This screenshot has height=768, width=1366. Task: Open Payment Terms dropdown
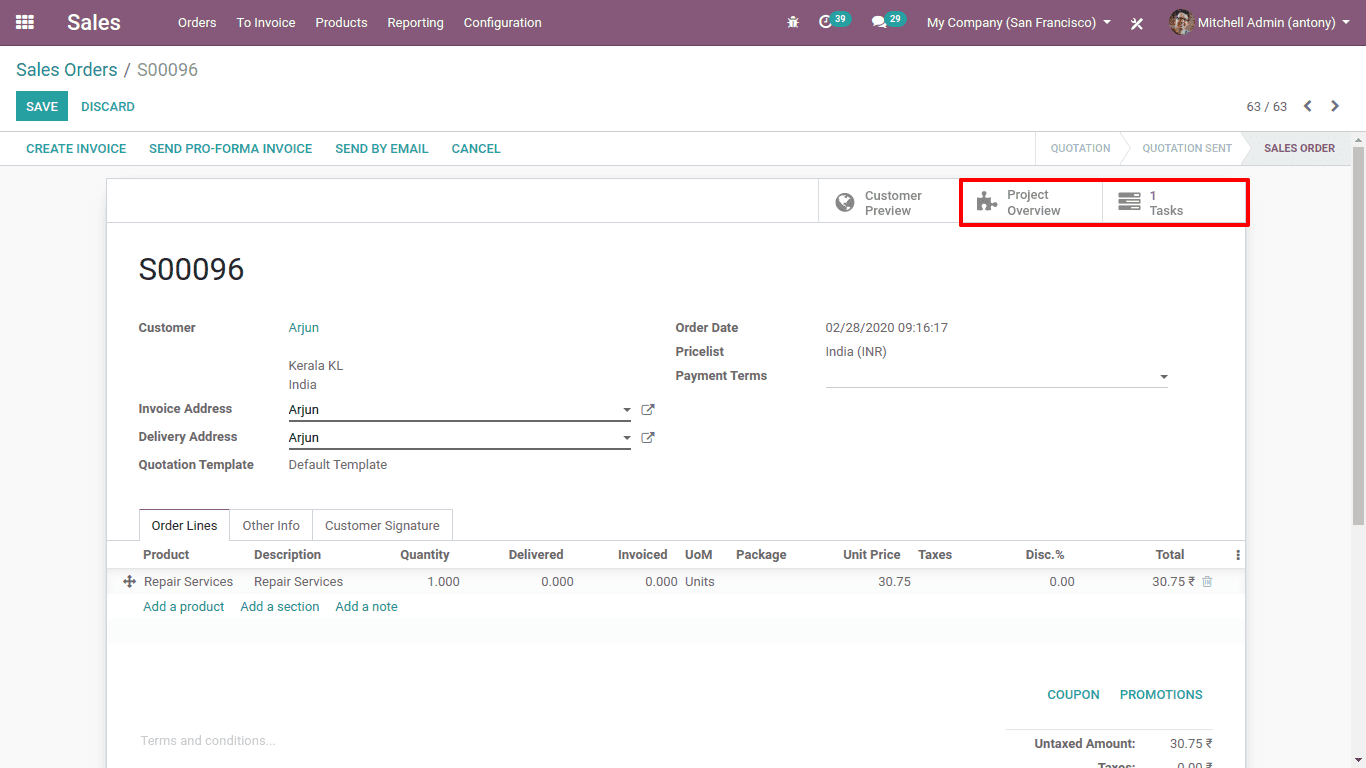997,377
